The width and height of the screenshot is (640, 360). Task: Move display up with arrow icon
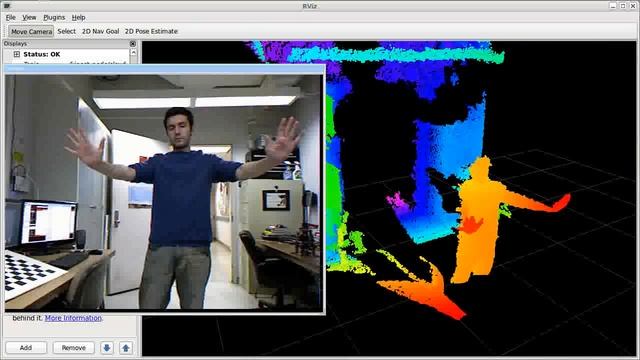[x=126, y=348]
